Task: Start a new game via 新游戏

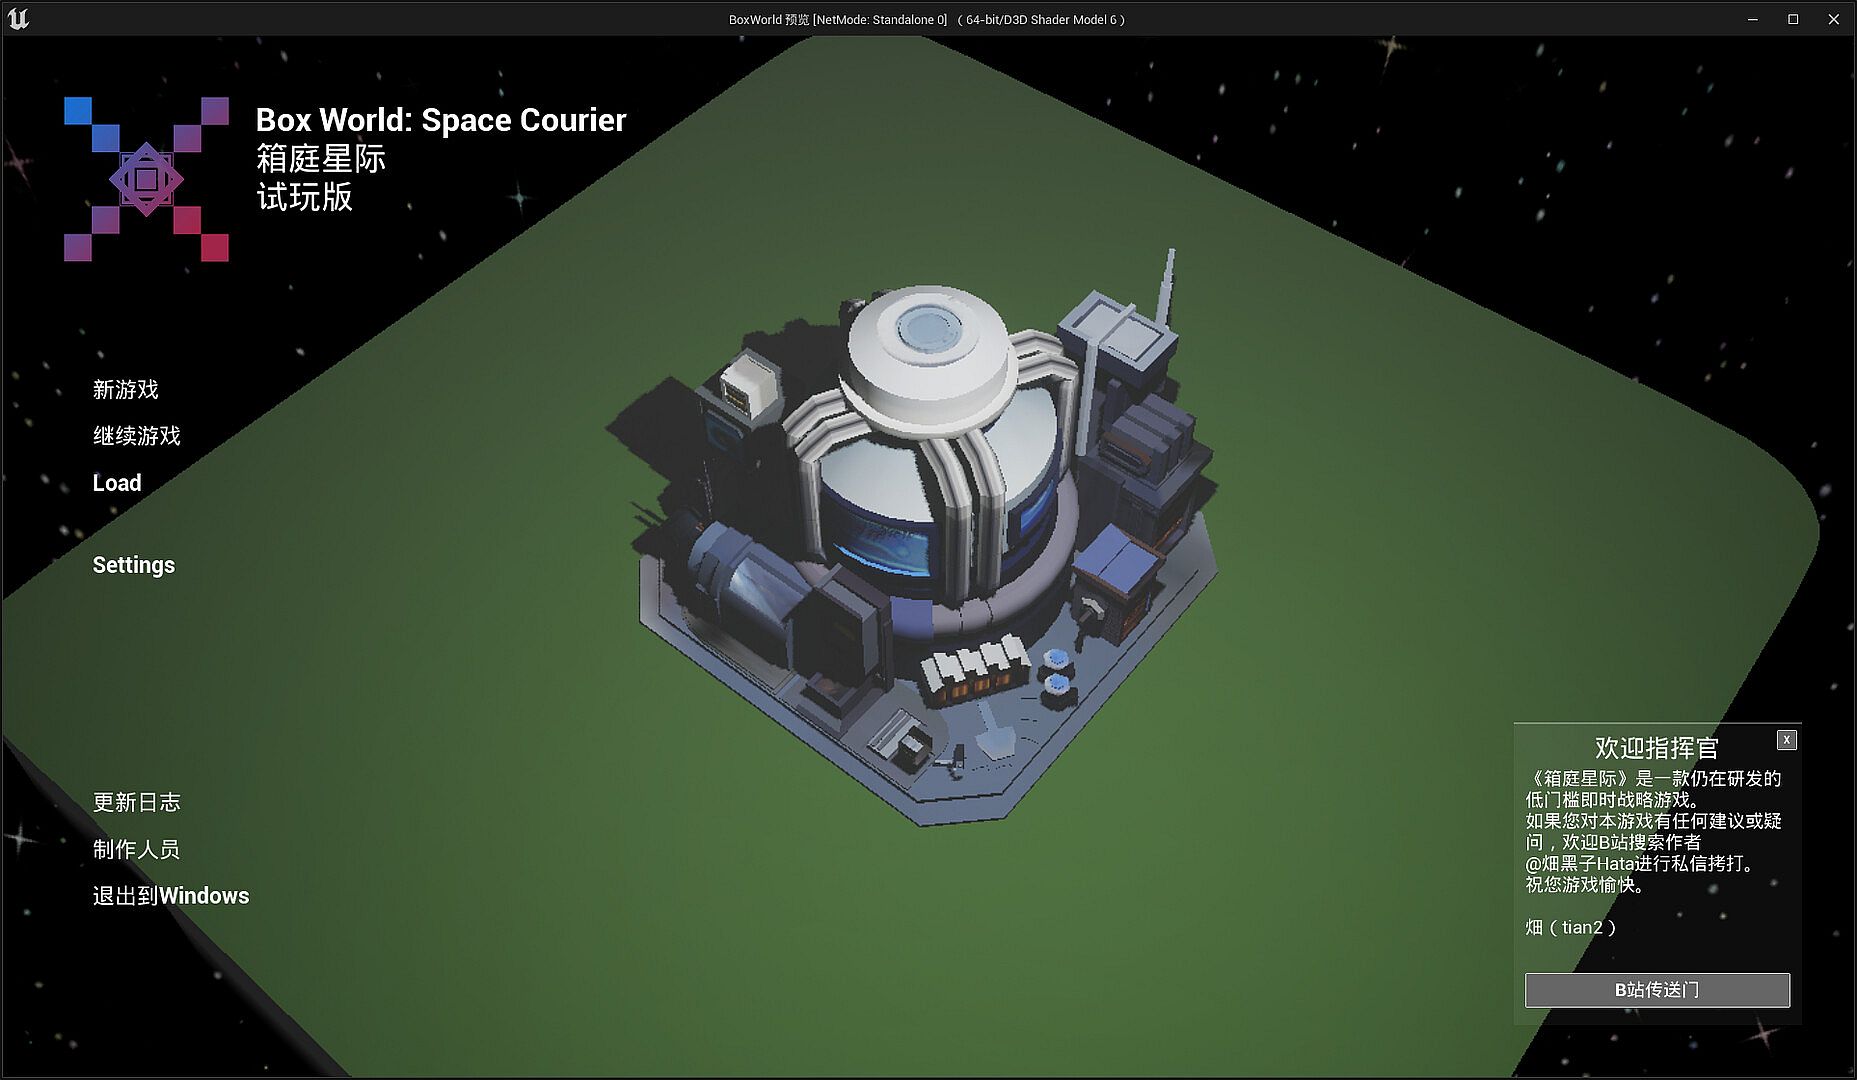Action: 125,389
